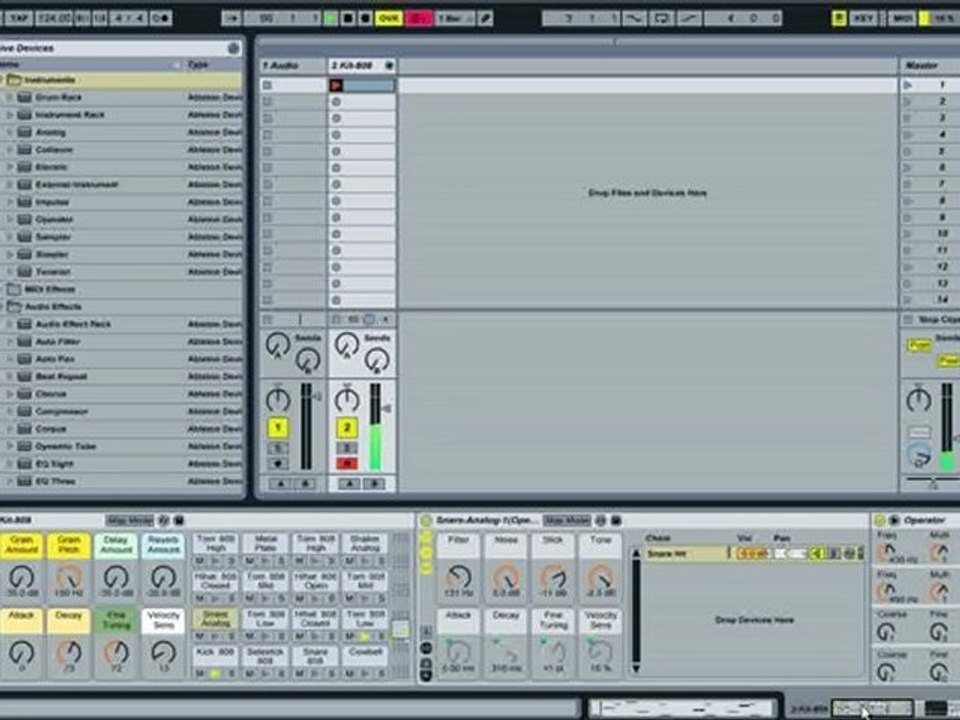
Task: Toggle the yellow OVR overdub button
Action: [x=389, y=18]
